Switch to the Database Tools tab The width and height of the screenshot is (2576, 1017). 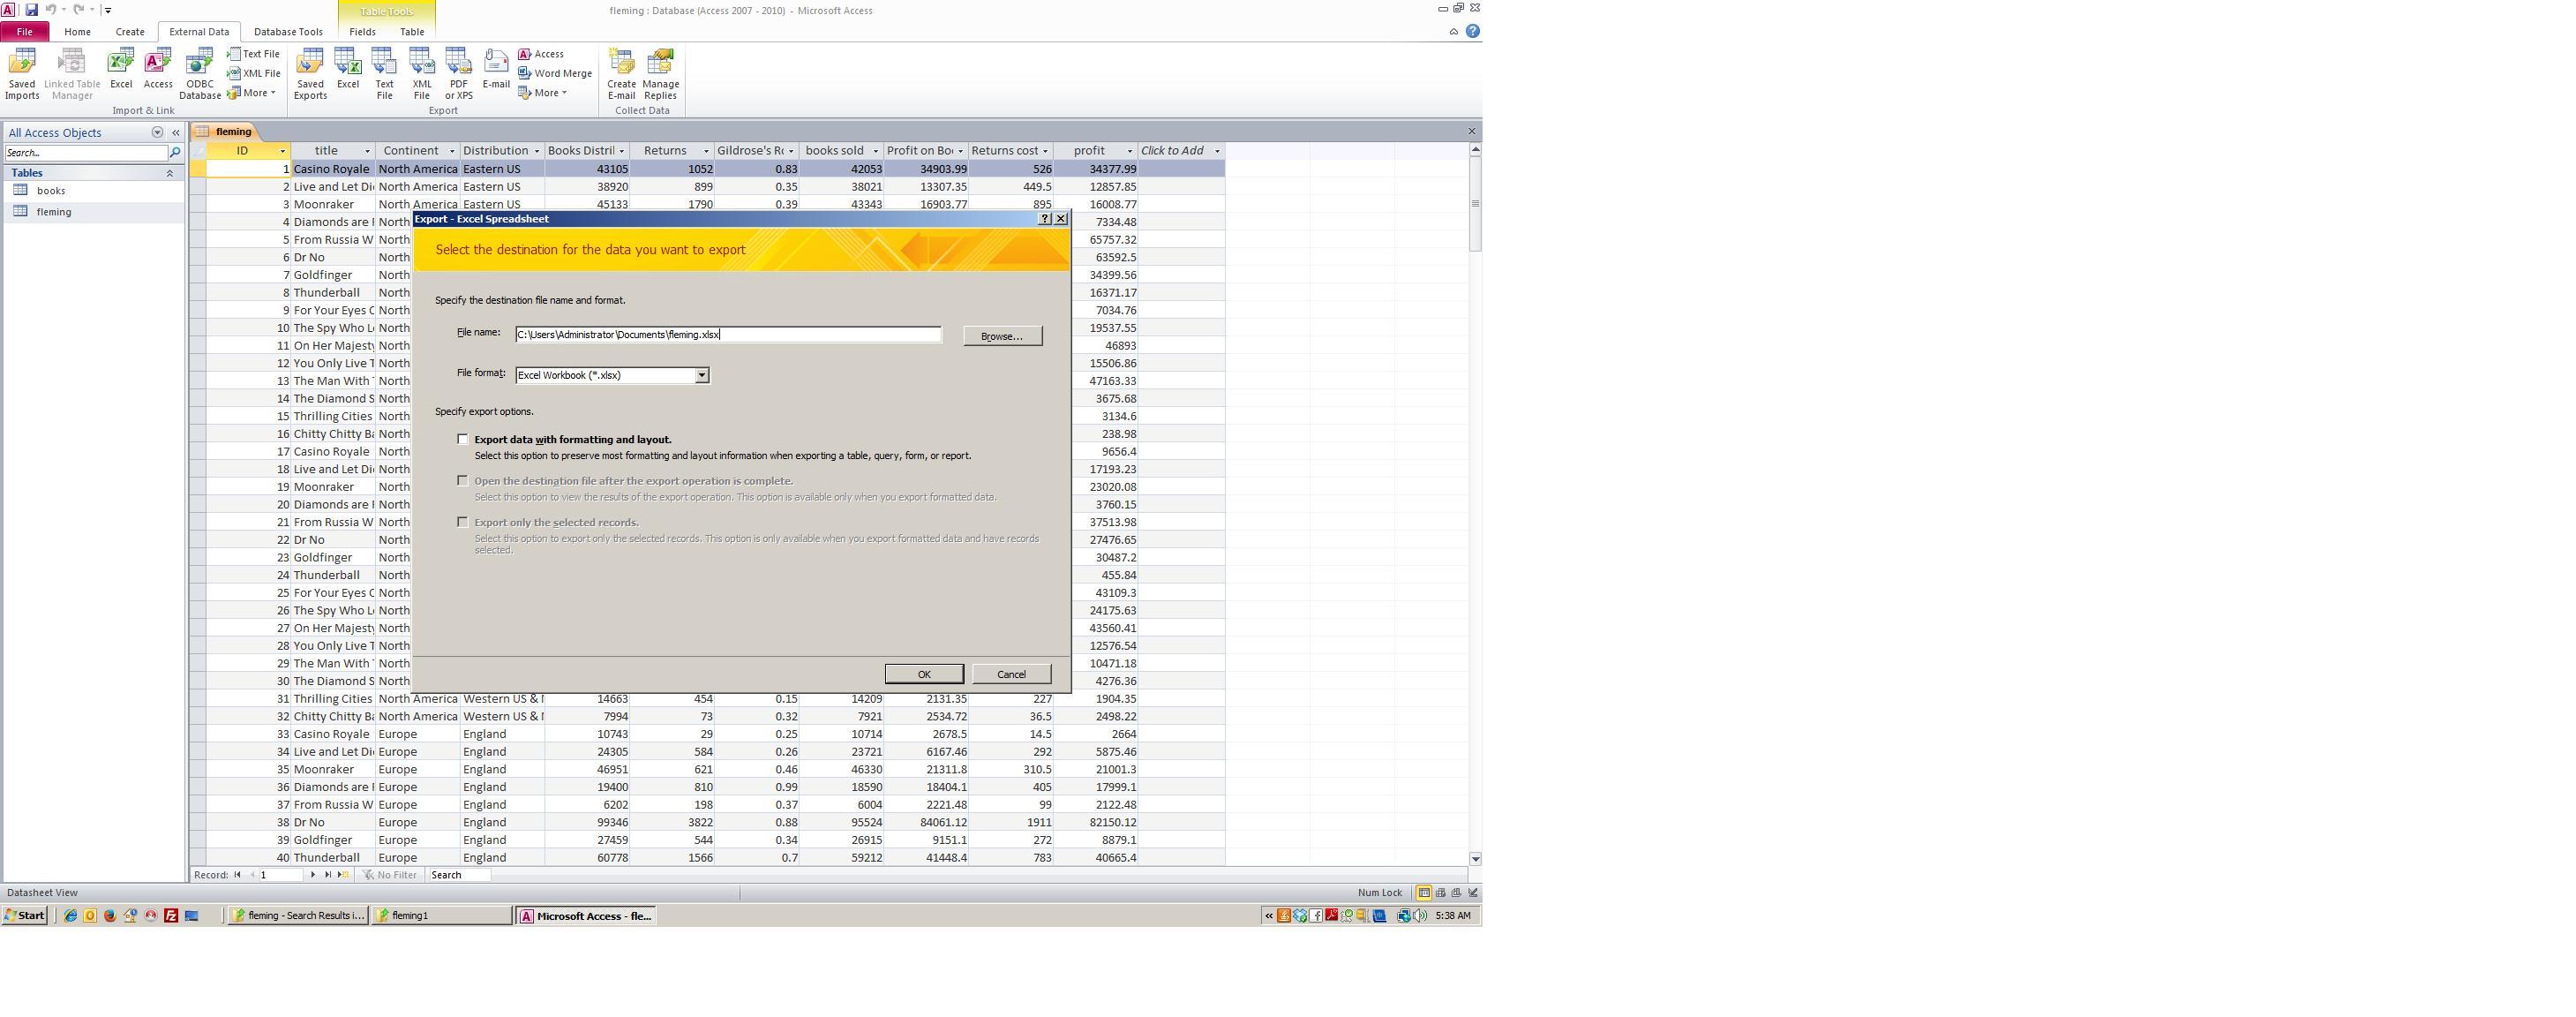coord(288,32)
